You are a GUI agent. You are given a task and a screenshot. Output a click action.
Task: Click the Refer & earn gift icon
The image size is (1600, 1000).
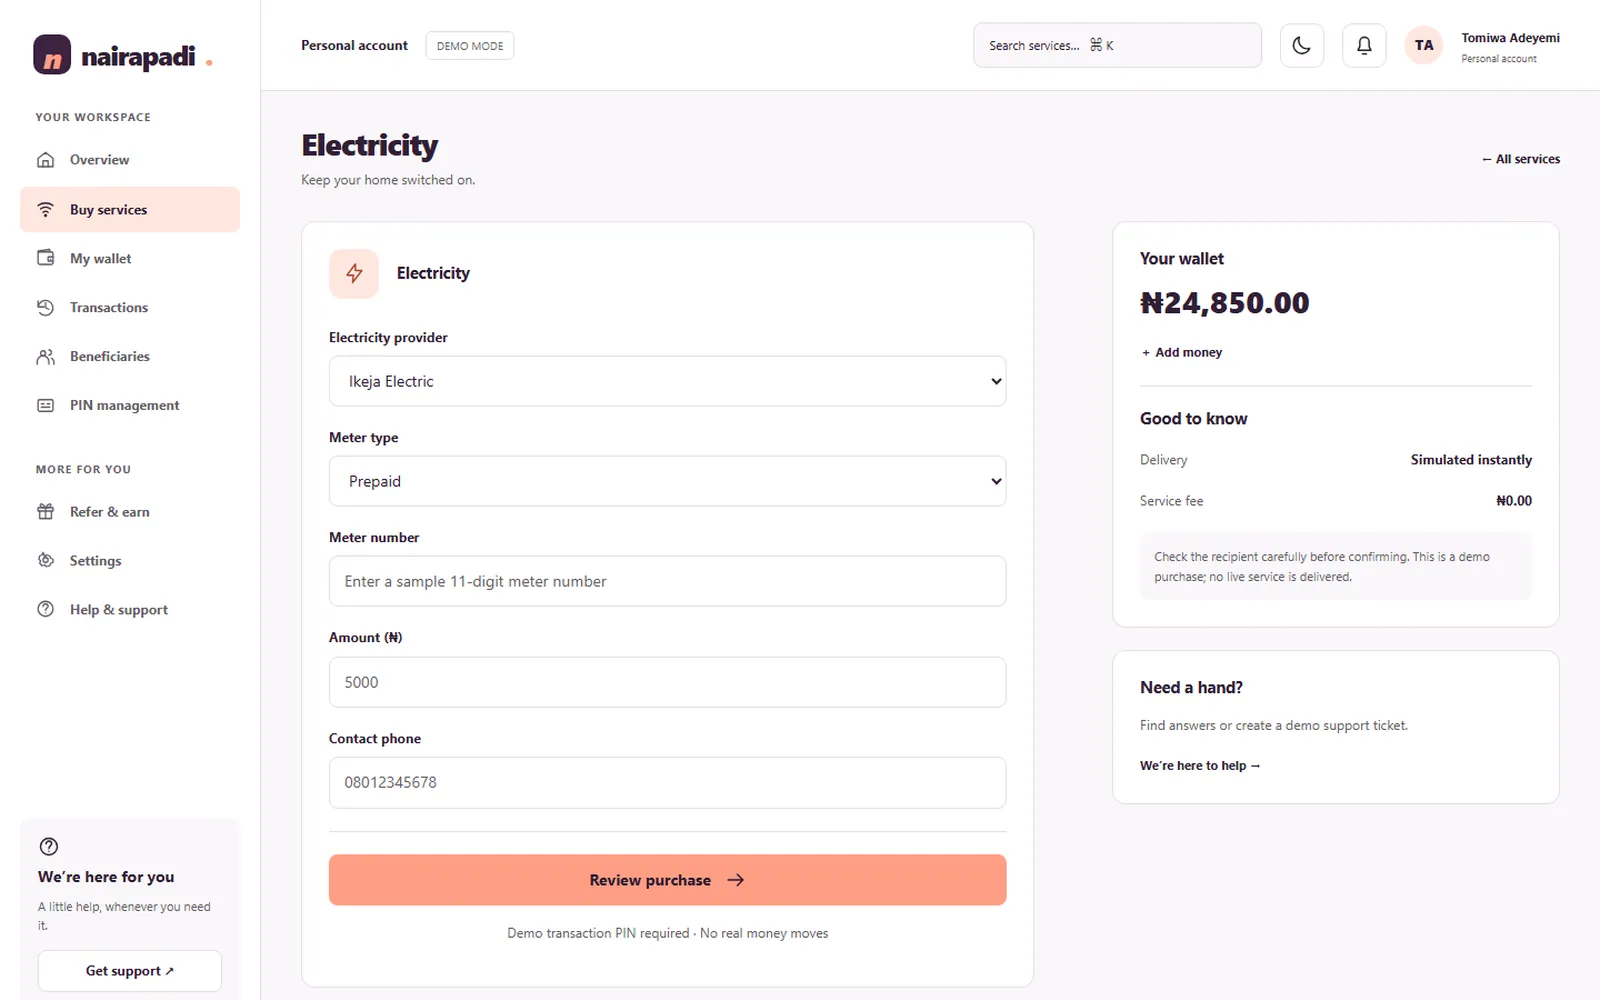46,511
